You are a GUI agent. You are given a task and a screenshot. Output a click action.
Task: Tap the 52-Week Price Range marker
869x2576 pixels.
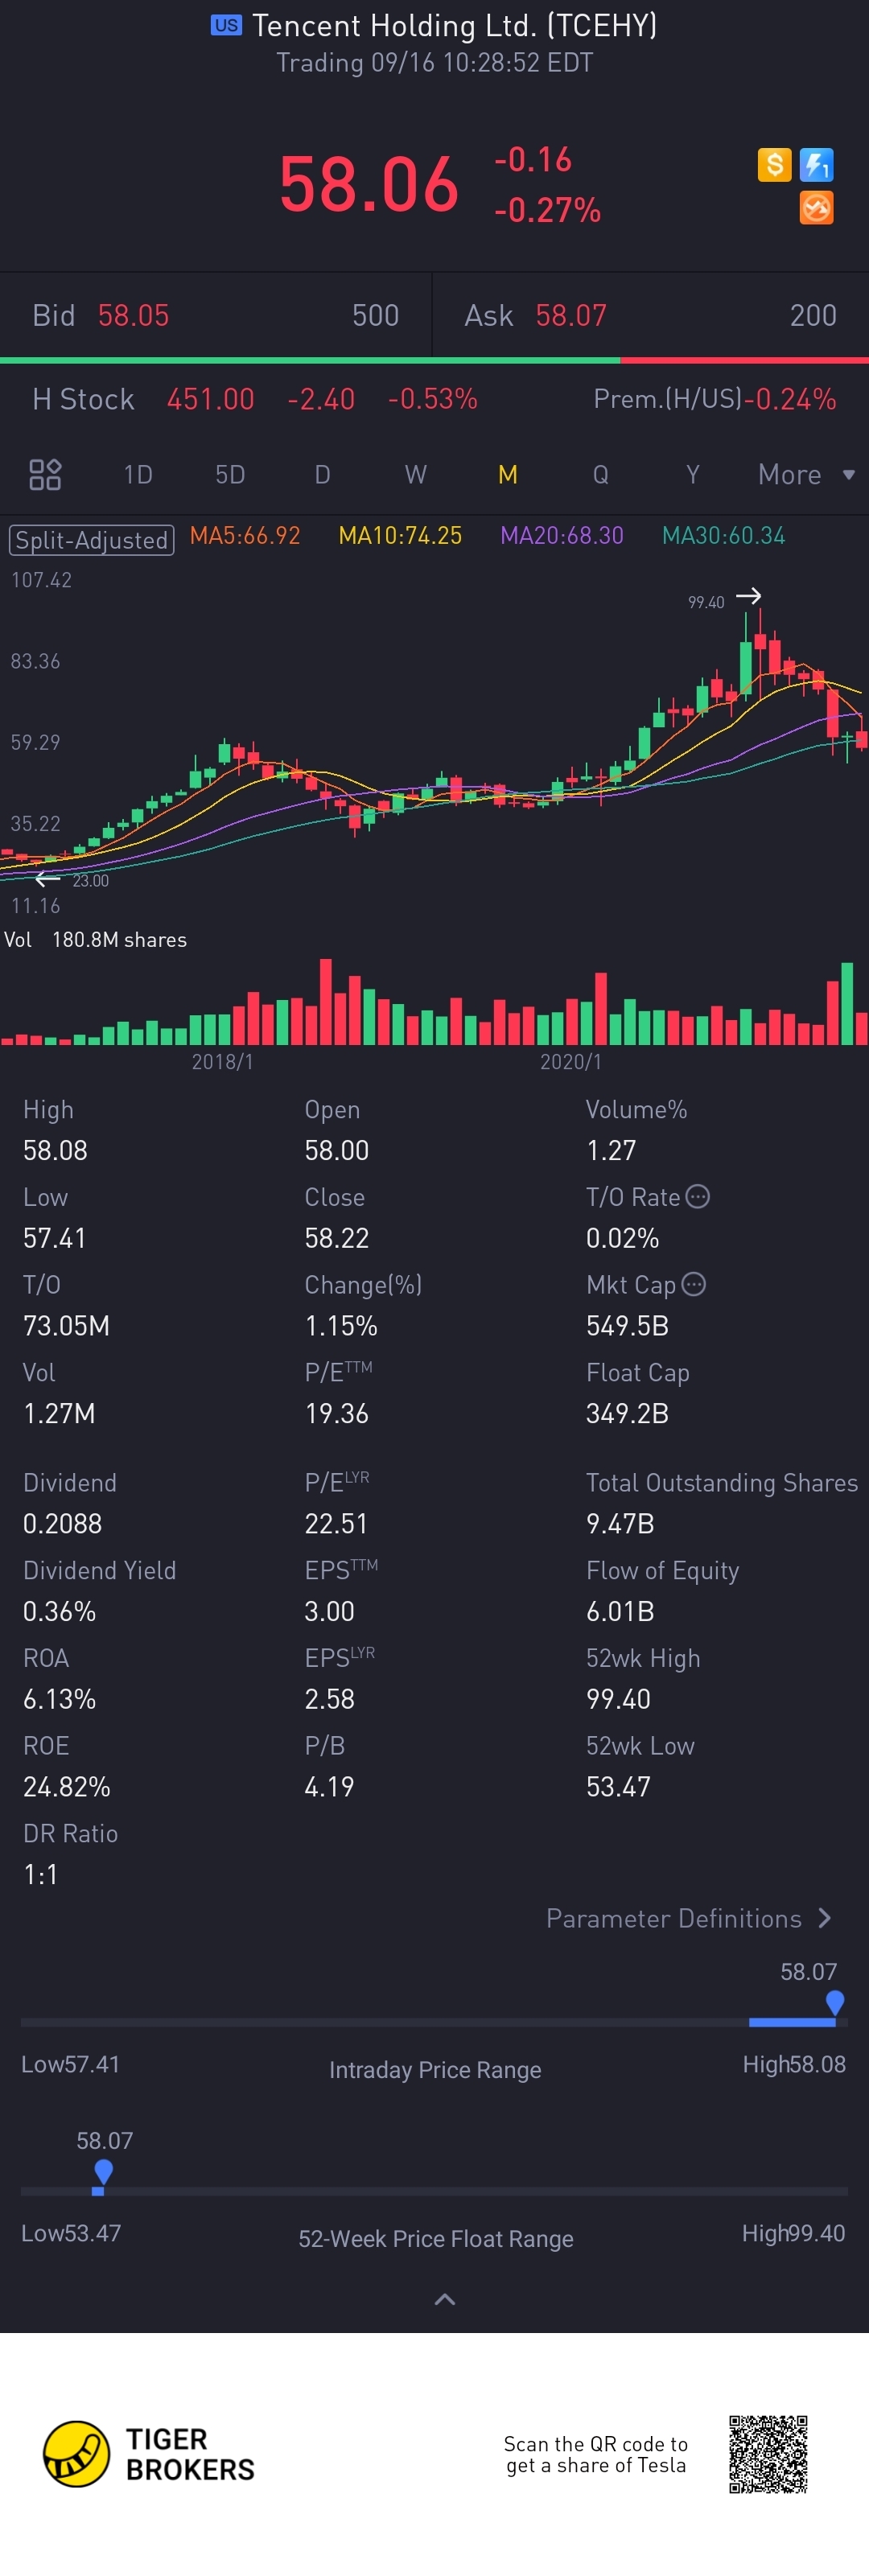(x=103, y=2172)
